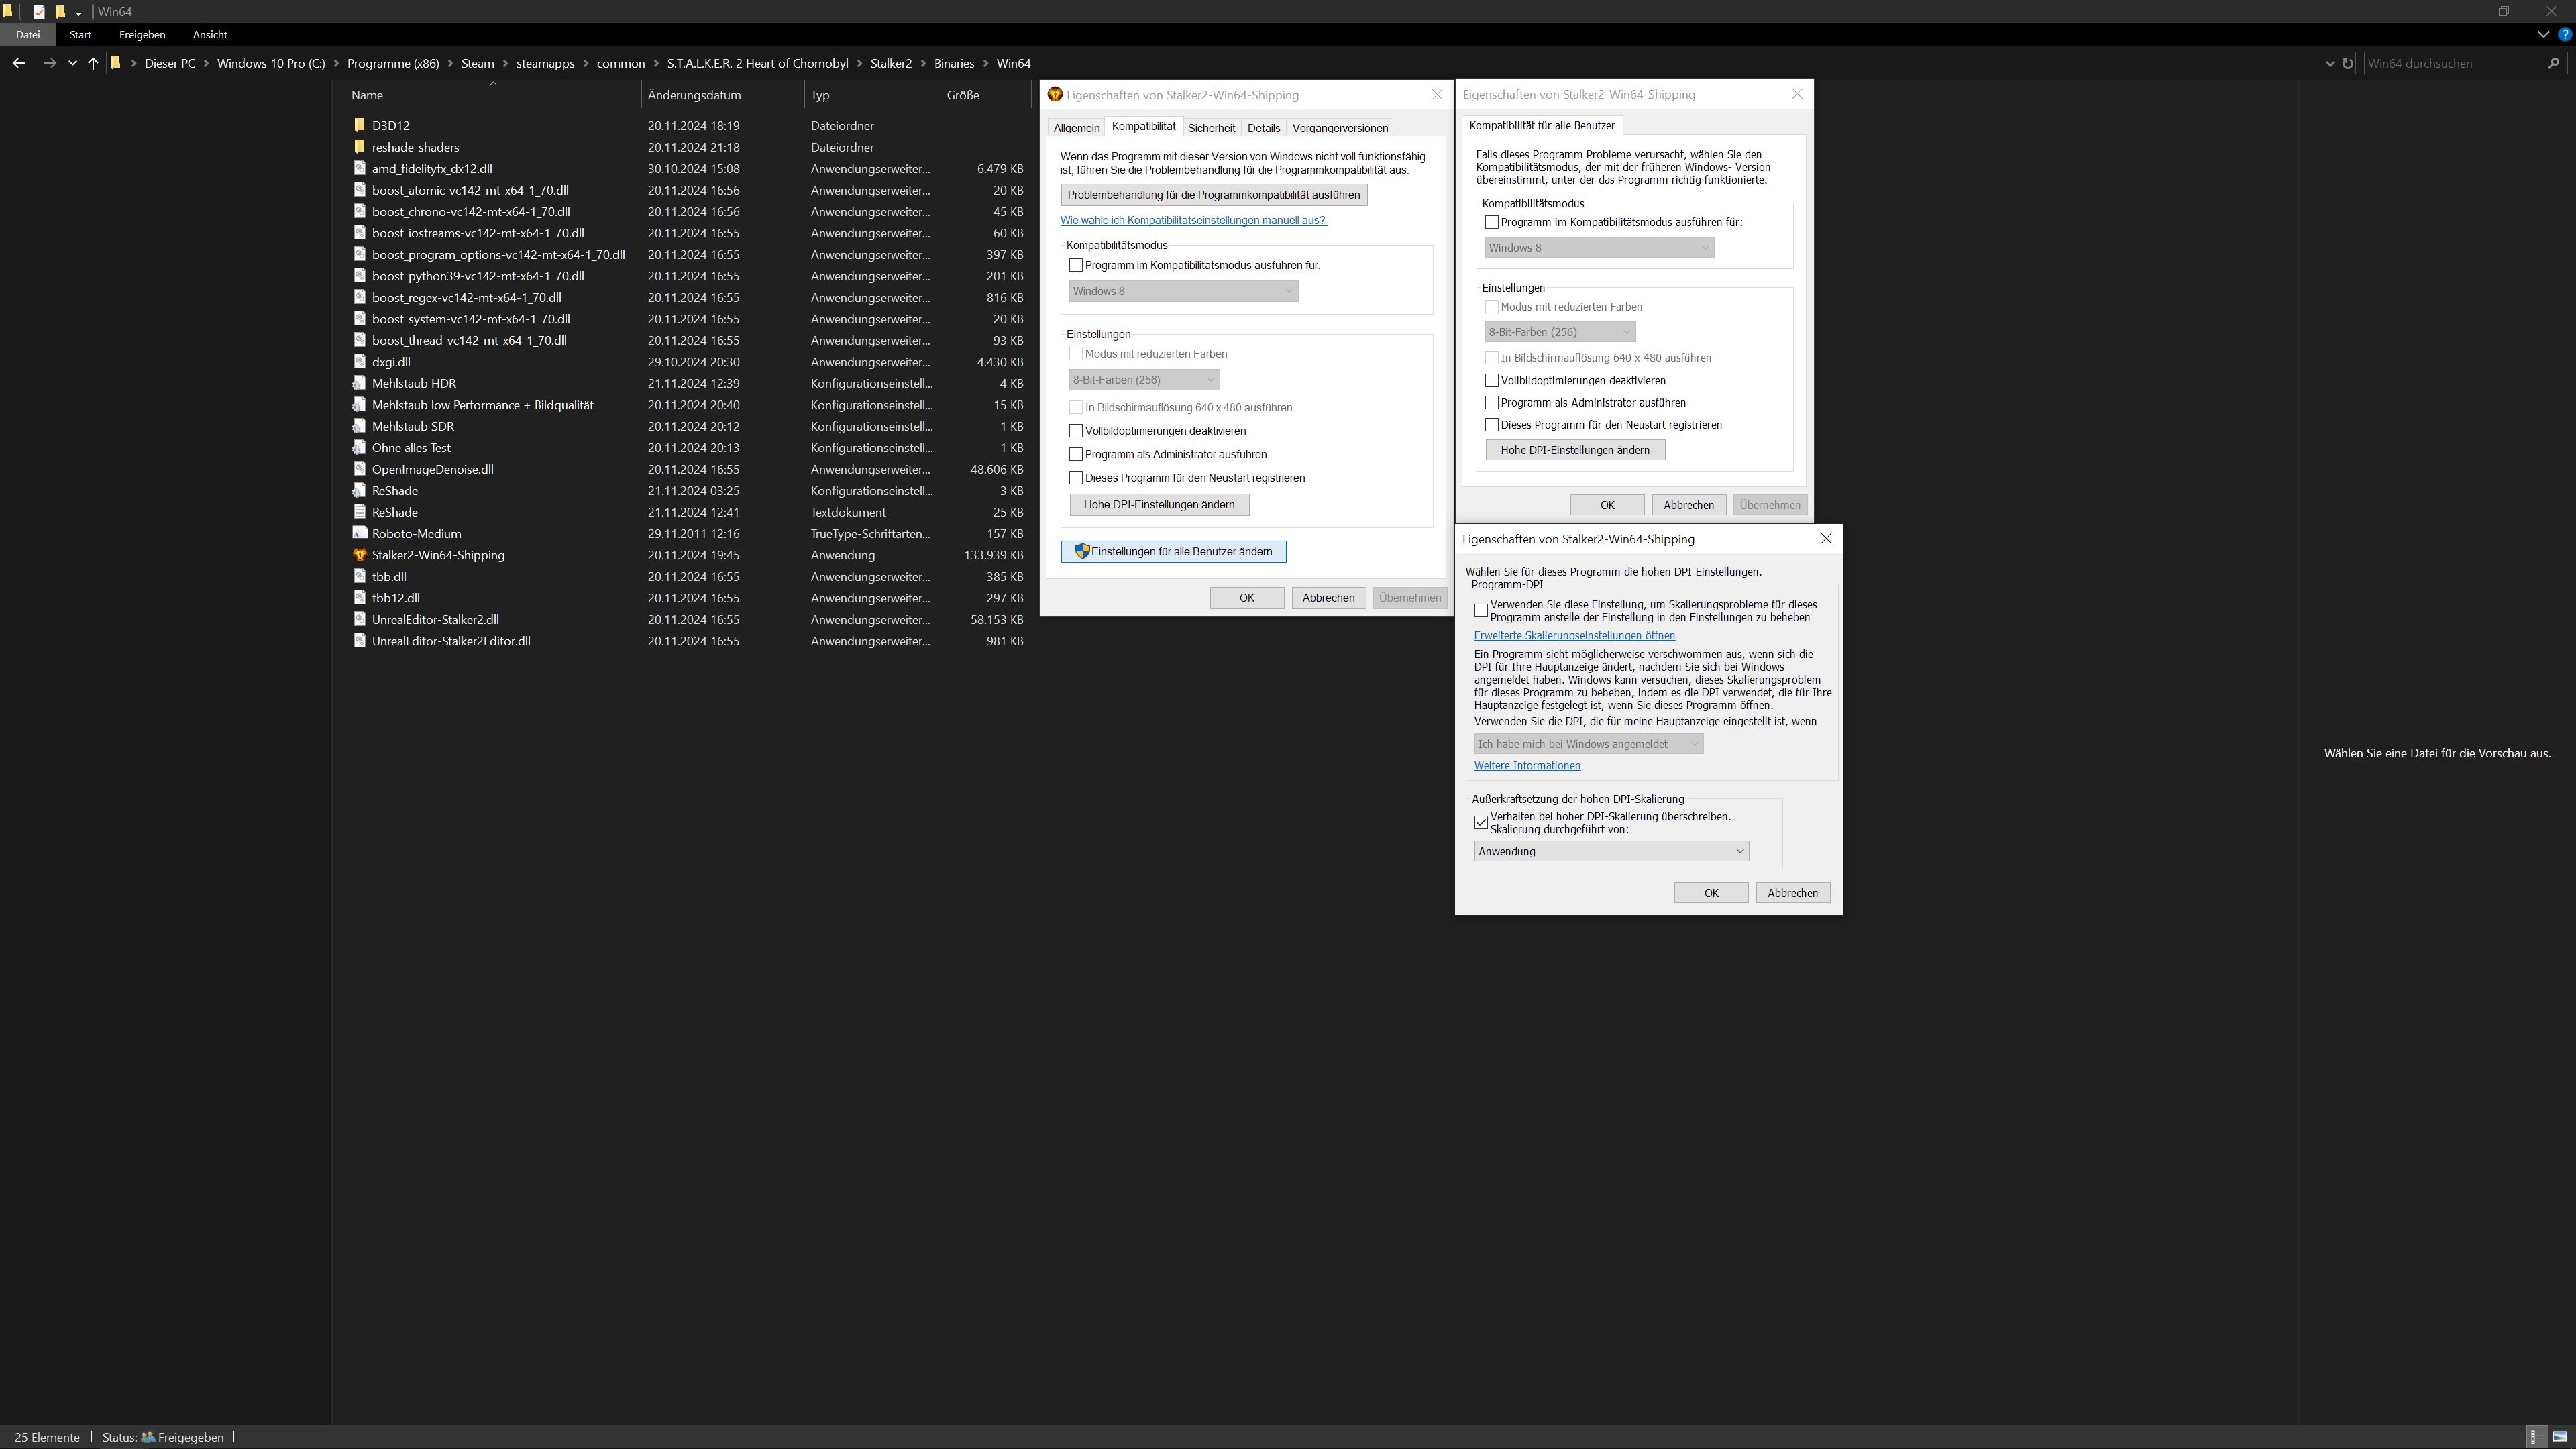The image size is (2576, 1449).
Task: Open the 'Anwendung' scaling dropdown
Action: (1611, 852)
